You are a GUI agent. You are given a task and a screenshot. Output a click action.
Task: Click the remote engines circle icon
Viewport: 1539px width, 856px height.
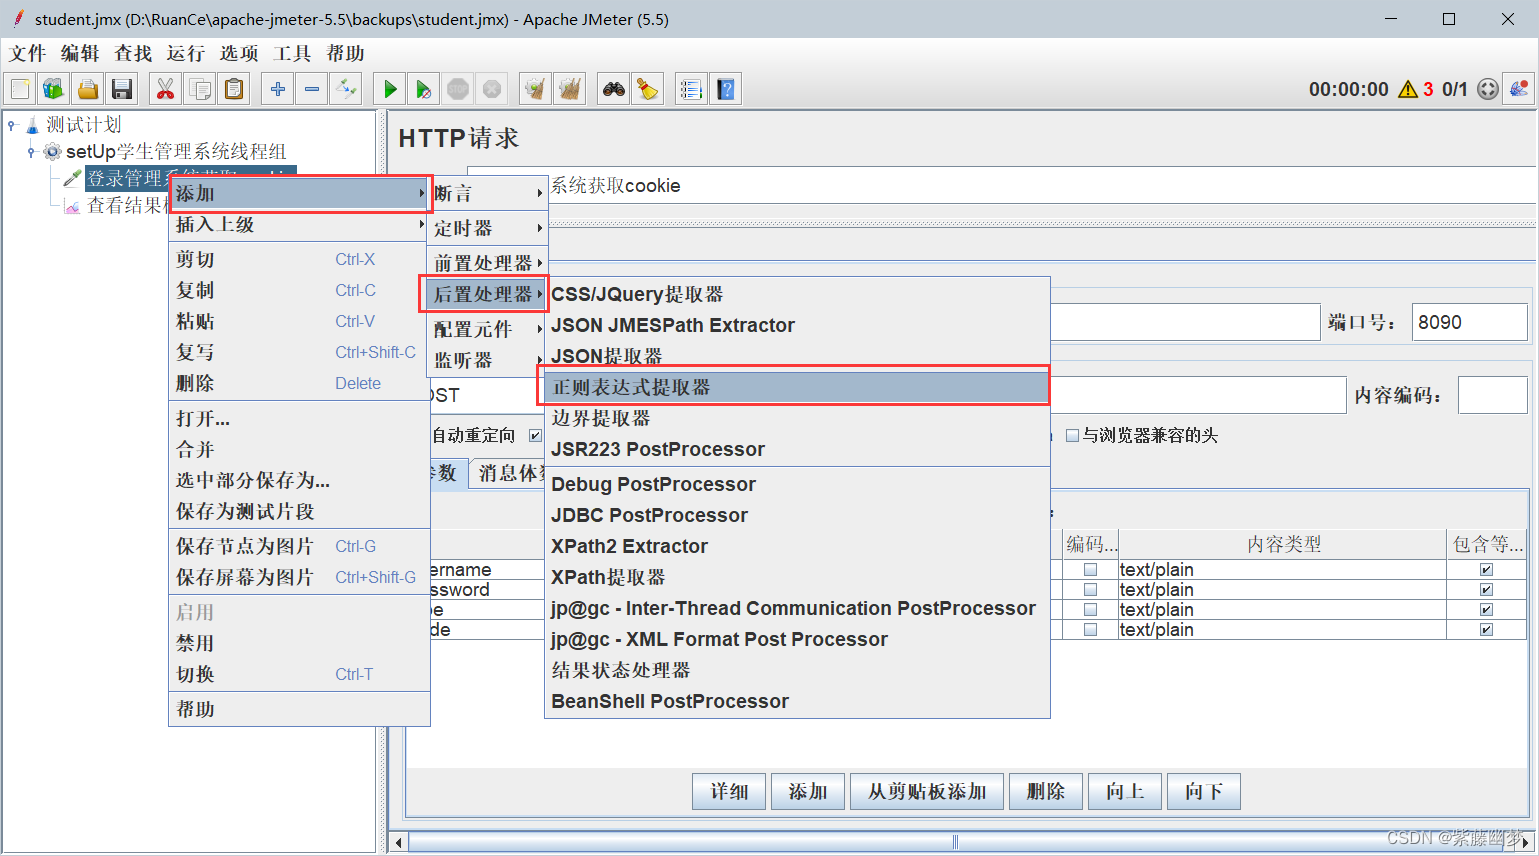pyautogui.click(x=1488, y=89)
